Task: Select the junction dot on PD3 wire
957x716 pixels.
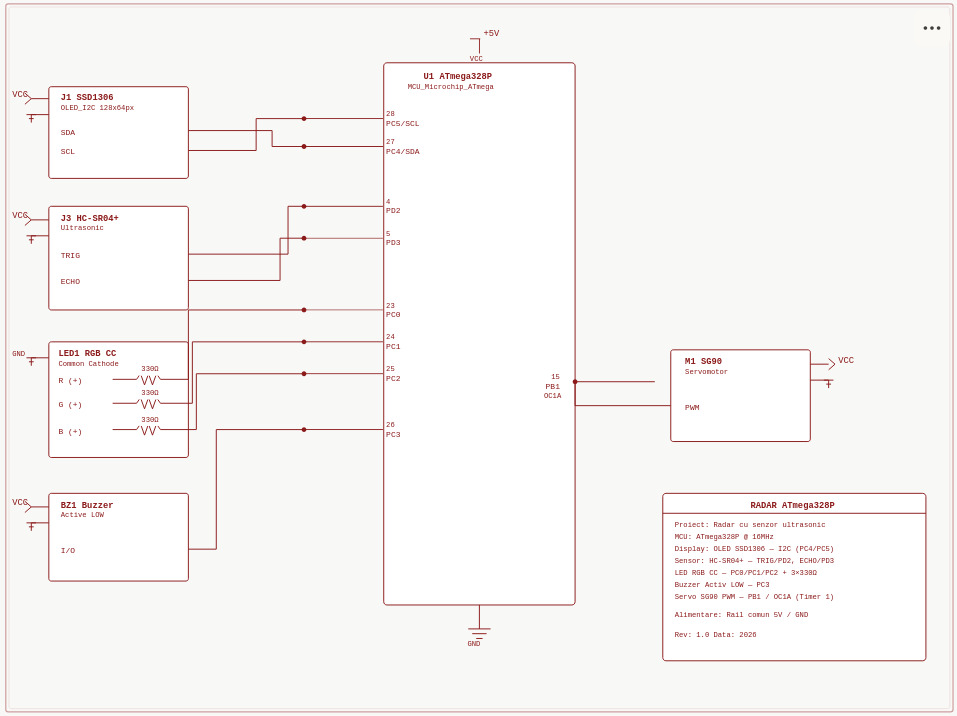Action: (304, 238)
